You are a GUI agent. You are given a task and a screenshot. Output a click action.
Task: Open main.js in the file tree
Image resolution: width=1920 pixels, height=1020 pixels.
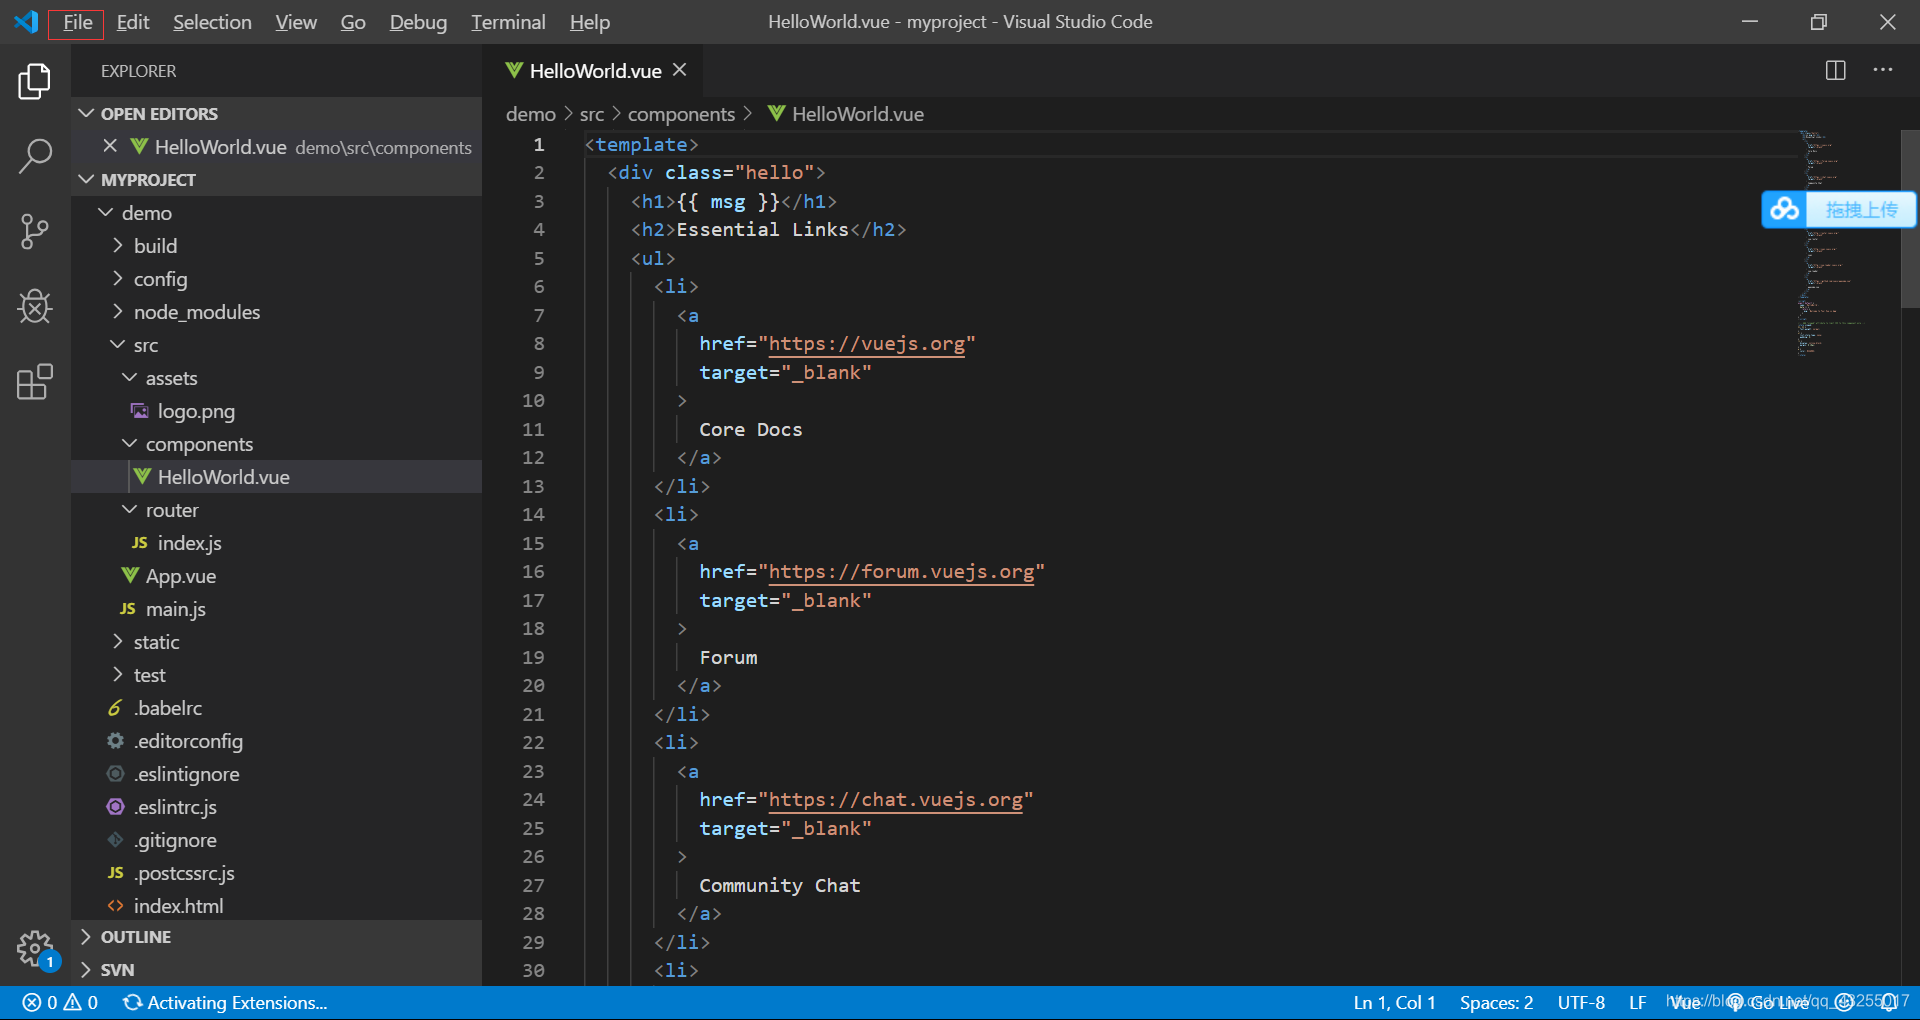[276, 608]
